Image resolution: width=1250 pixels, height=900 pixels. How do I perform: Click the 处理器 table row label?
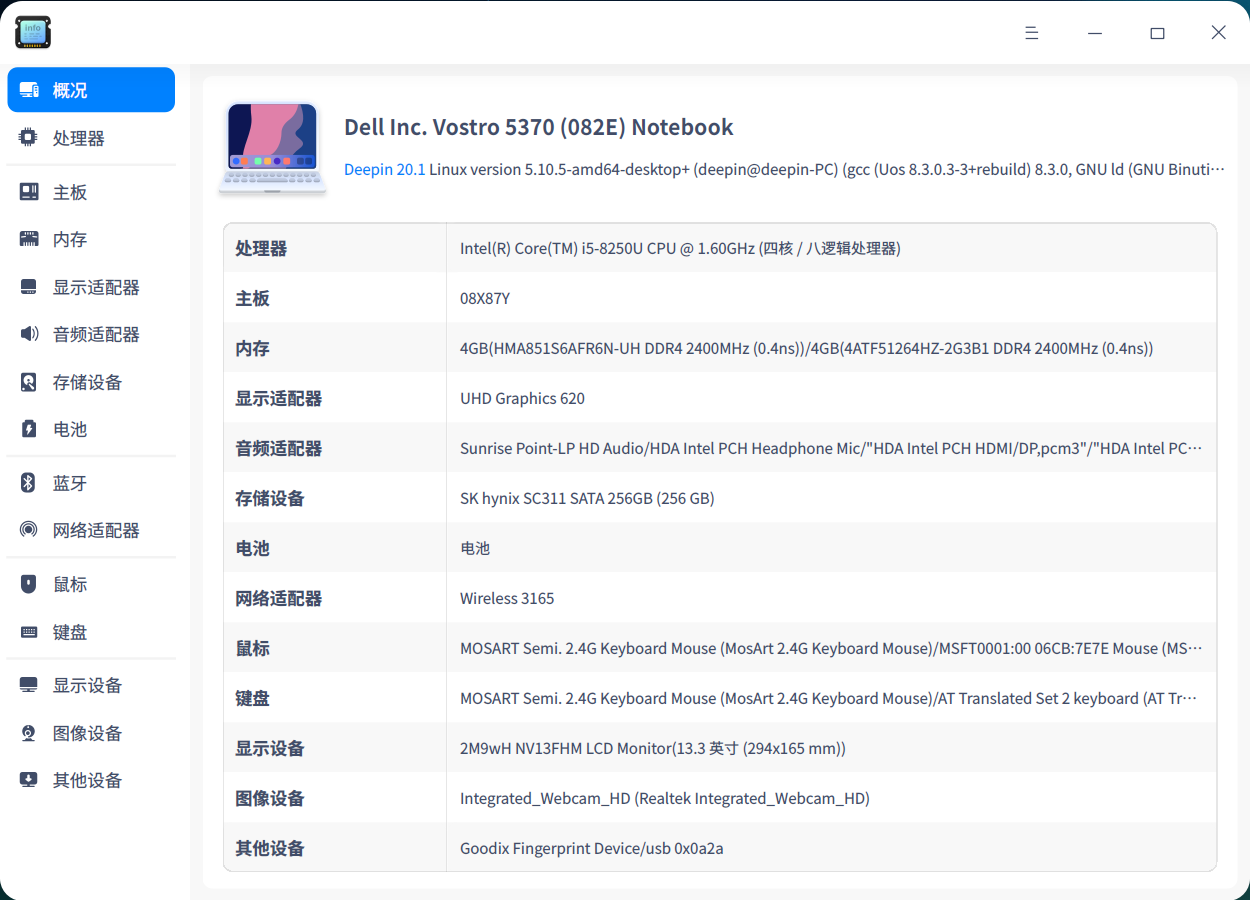261,248
